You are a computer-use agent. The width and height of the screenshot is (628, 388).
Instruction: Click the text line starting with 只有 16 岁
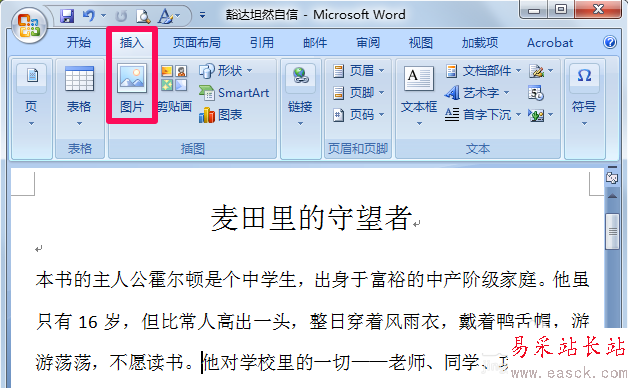point(312,321)
